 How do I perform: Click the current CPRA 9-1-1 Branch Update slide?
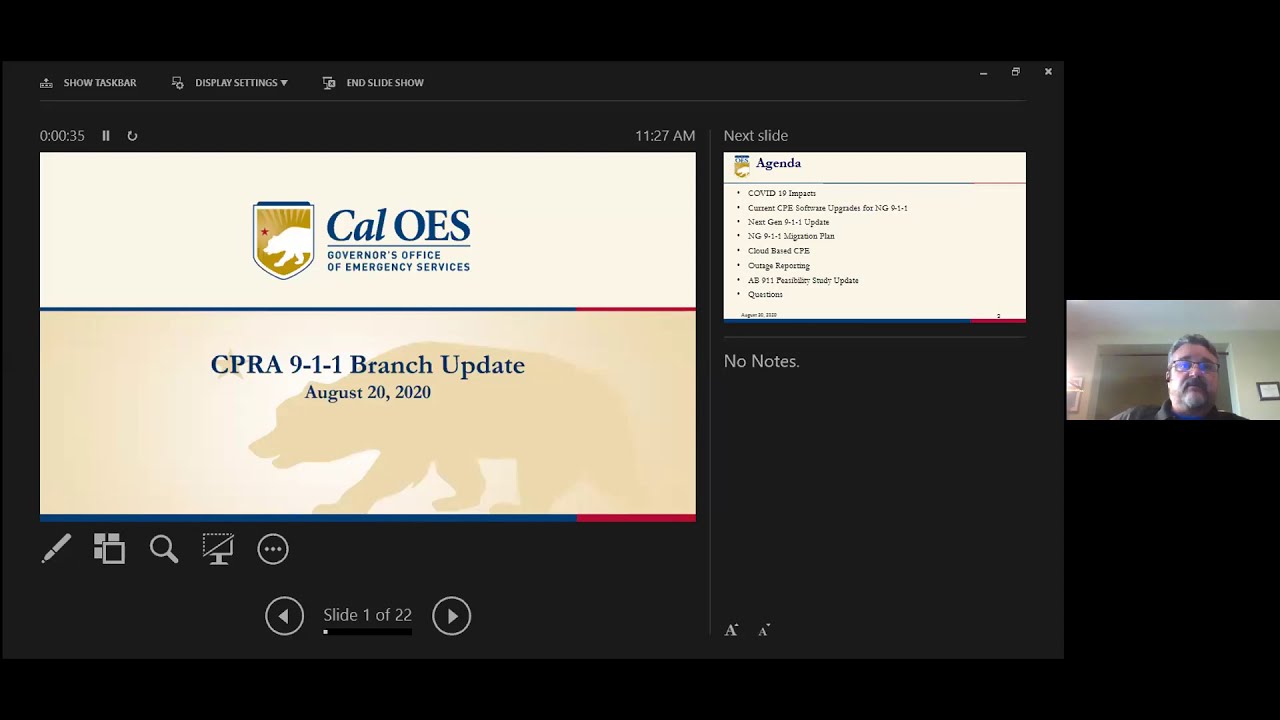click(x=368, y=337)
